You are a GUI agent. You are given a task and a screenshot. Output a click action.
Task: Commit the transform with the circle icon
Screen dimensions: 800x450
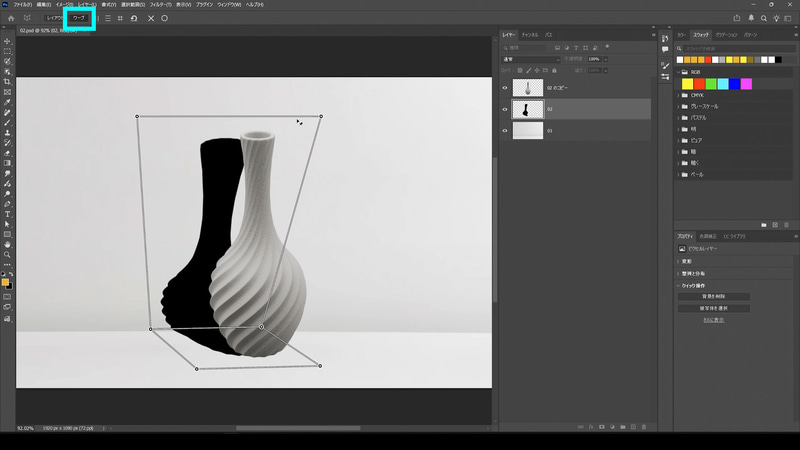165,18
